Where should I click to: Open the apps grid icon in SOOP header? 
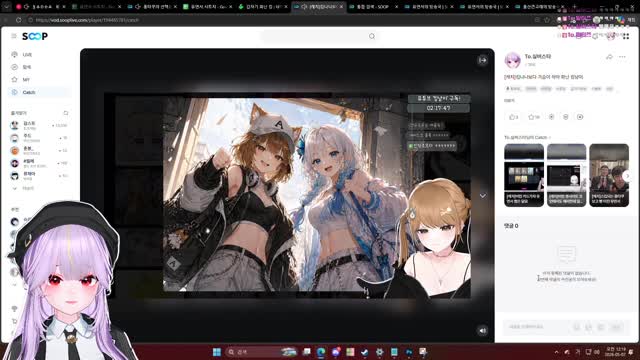click(626, 36)
